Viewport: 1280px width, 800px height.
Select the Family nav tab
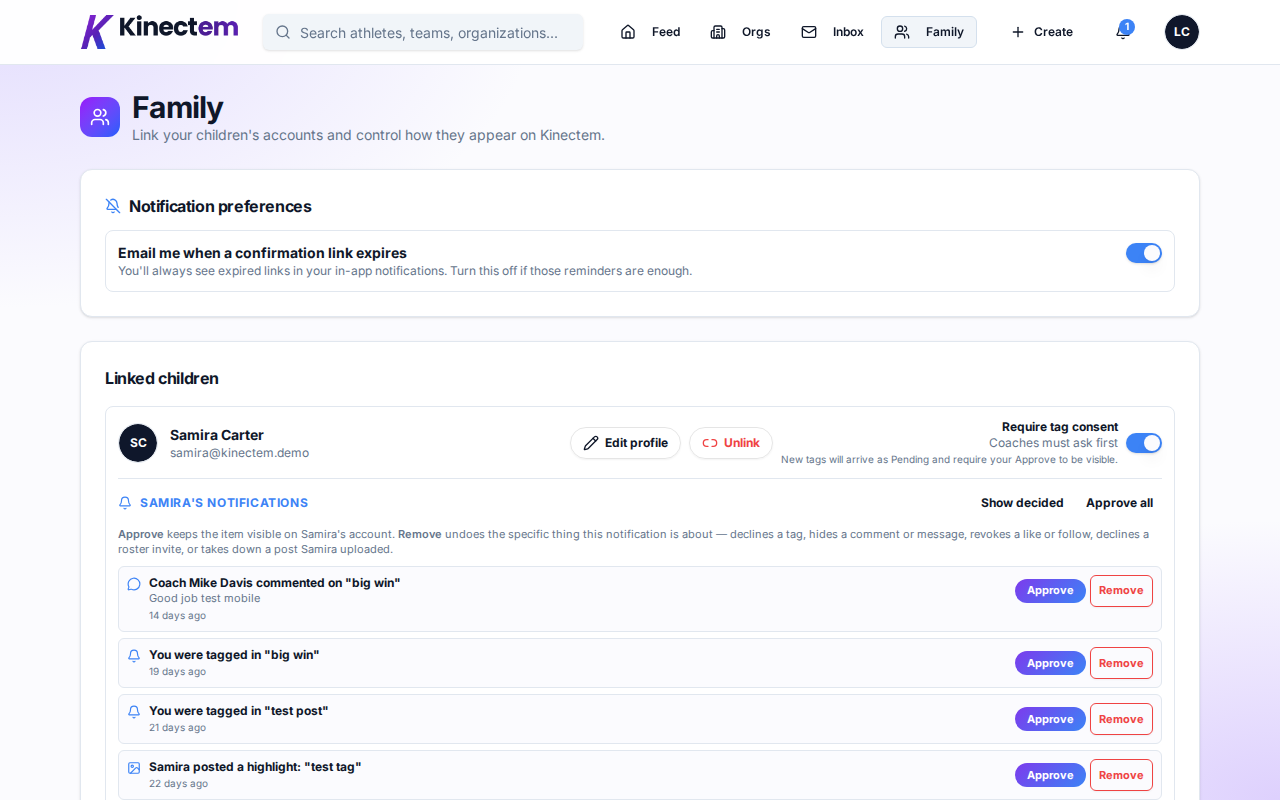(929, 32)
